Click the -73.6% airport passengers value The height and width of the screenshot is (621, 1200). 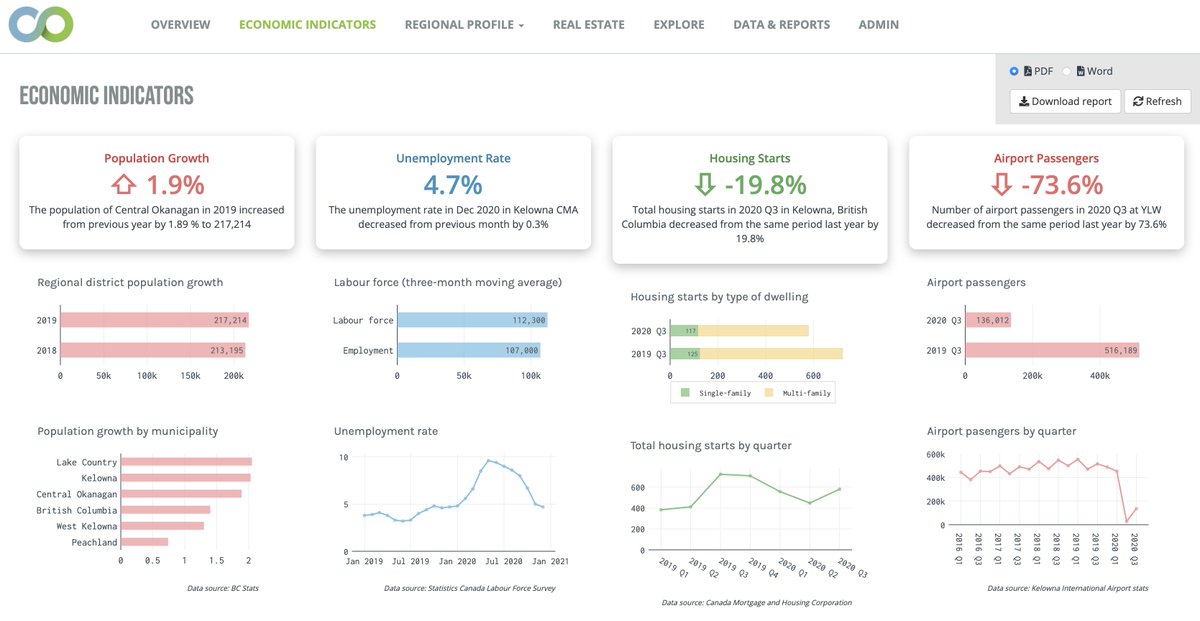click(x=1063, y=185)
